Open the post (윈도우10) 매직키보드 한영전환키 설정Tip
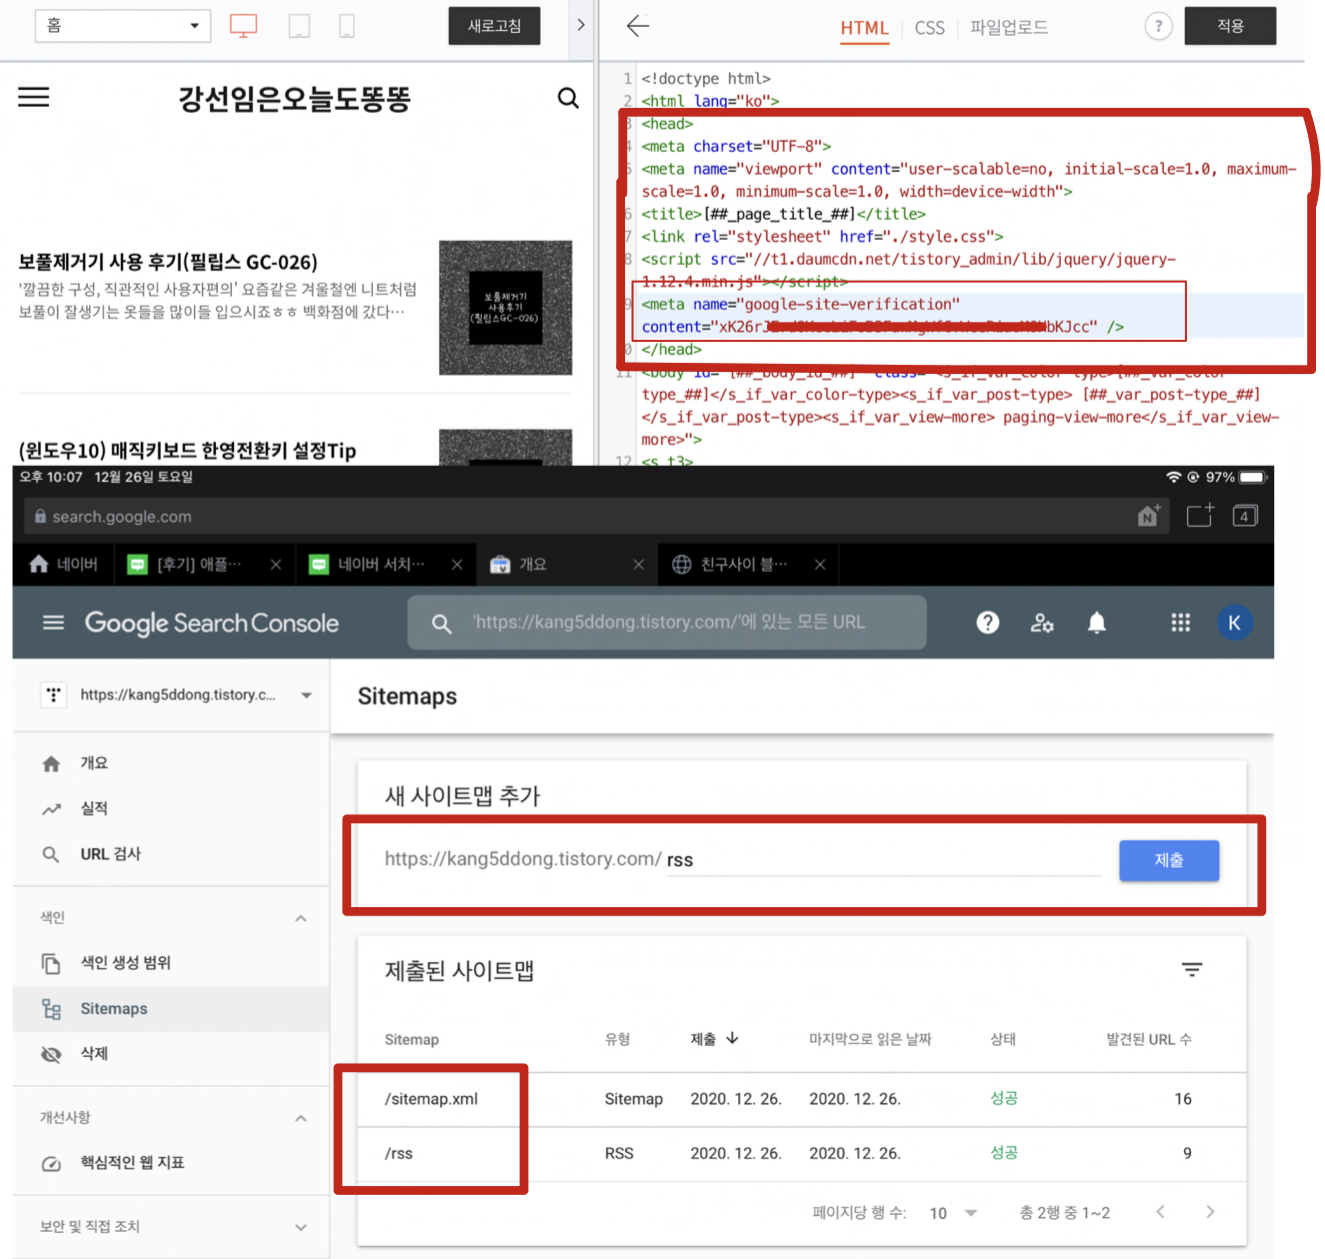 [x=187, y=451]
